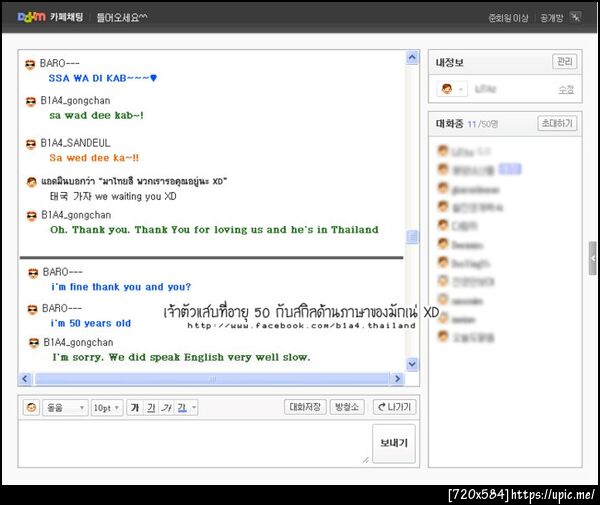Click the 관리 button in 내정보

(564, 62)
